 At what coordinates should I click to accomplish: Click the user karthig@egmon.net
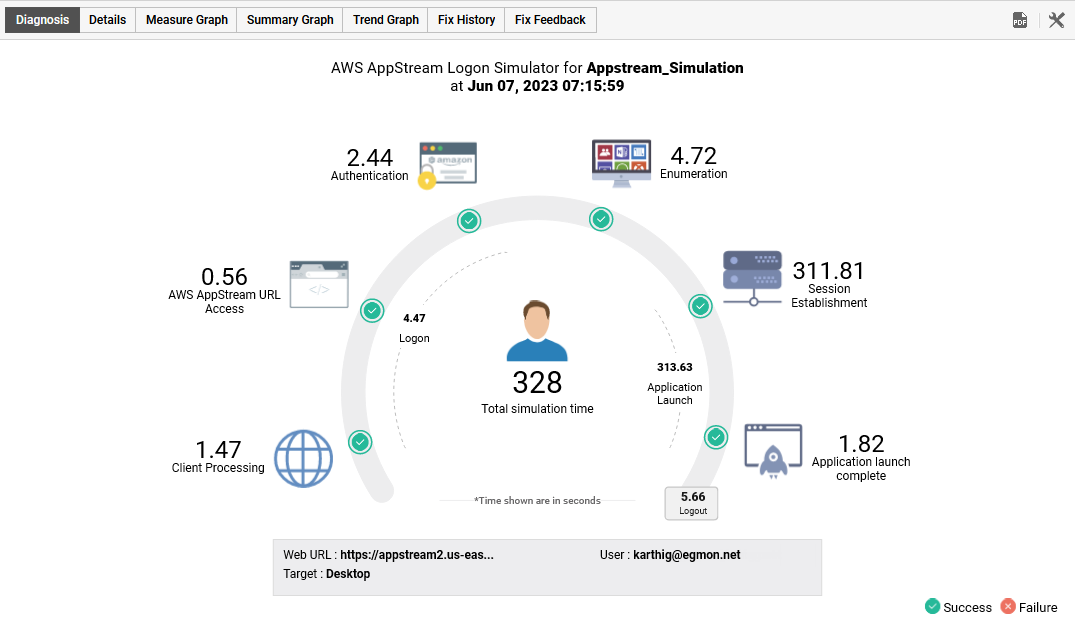(687, 555)
